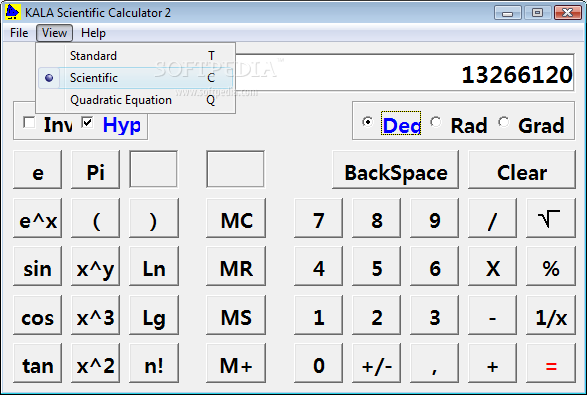Screen dimensions: 587x395
Task: Minimize the calculator window
Action: (507, 13)
